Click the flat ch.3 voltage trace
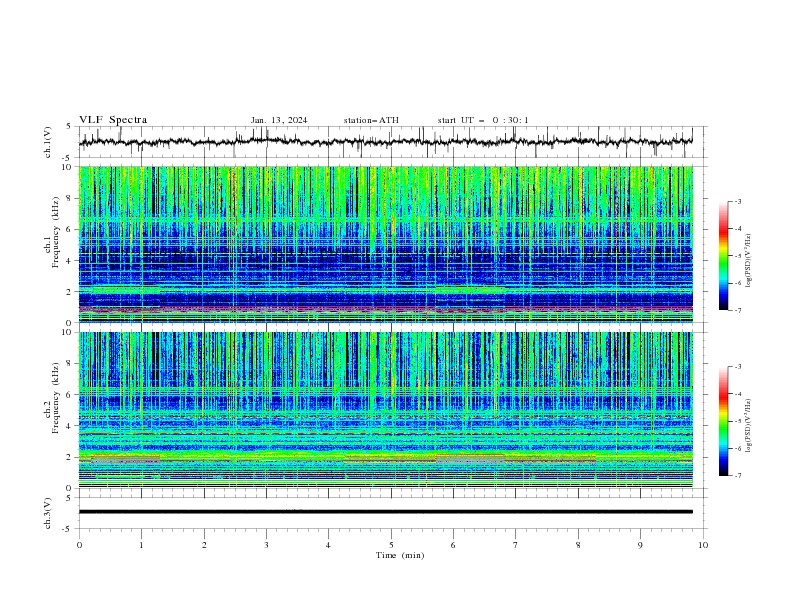 [386, 512]
